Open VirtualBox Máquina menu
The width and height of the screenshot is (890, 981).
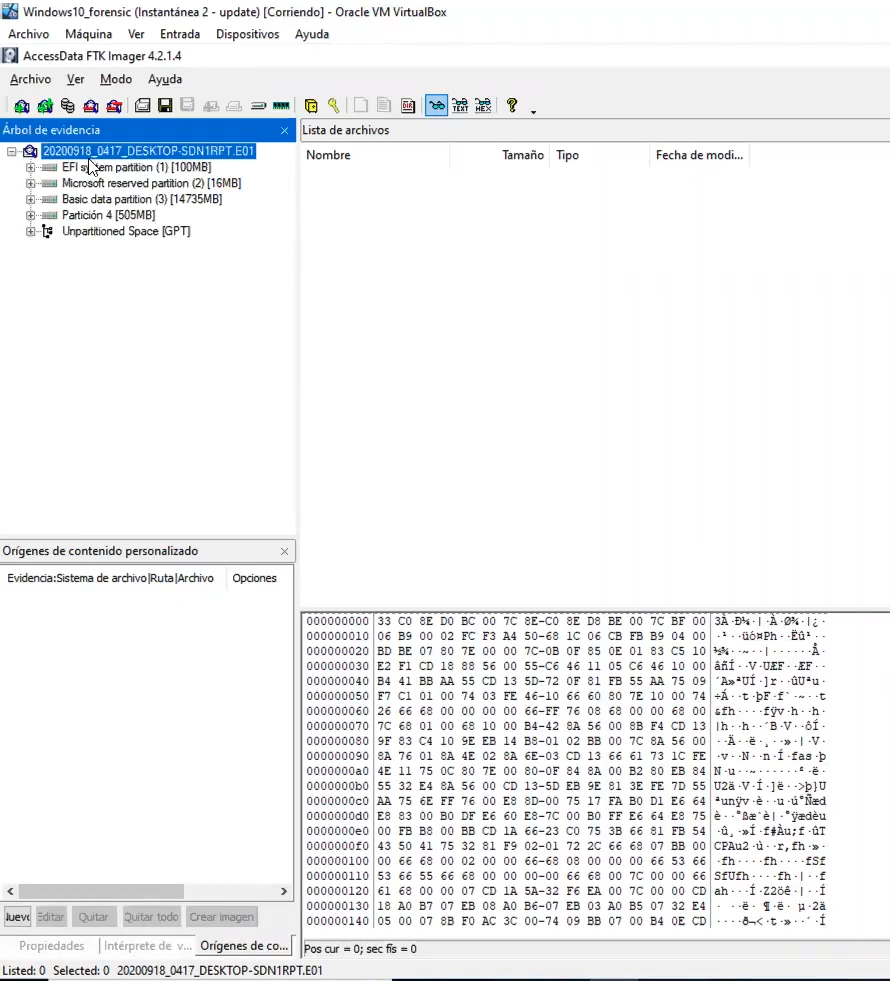(89, 34)
